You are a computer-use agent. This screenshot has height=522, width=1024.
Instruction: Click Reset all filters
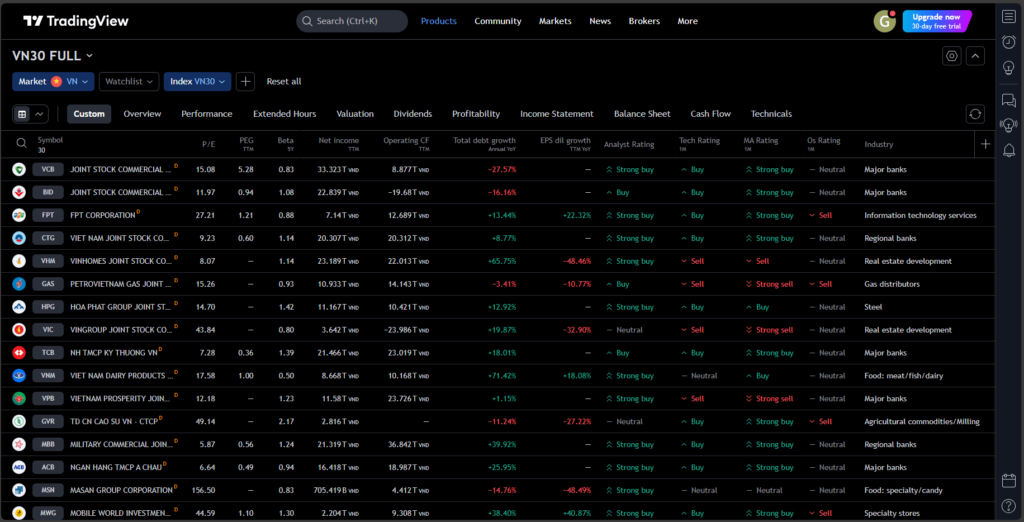click(x=284, y=82)
